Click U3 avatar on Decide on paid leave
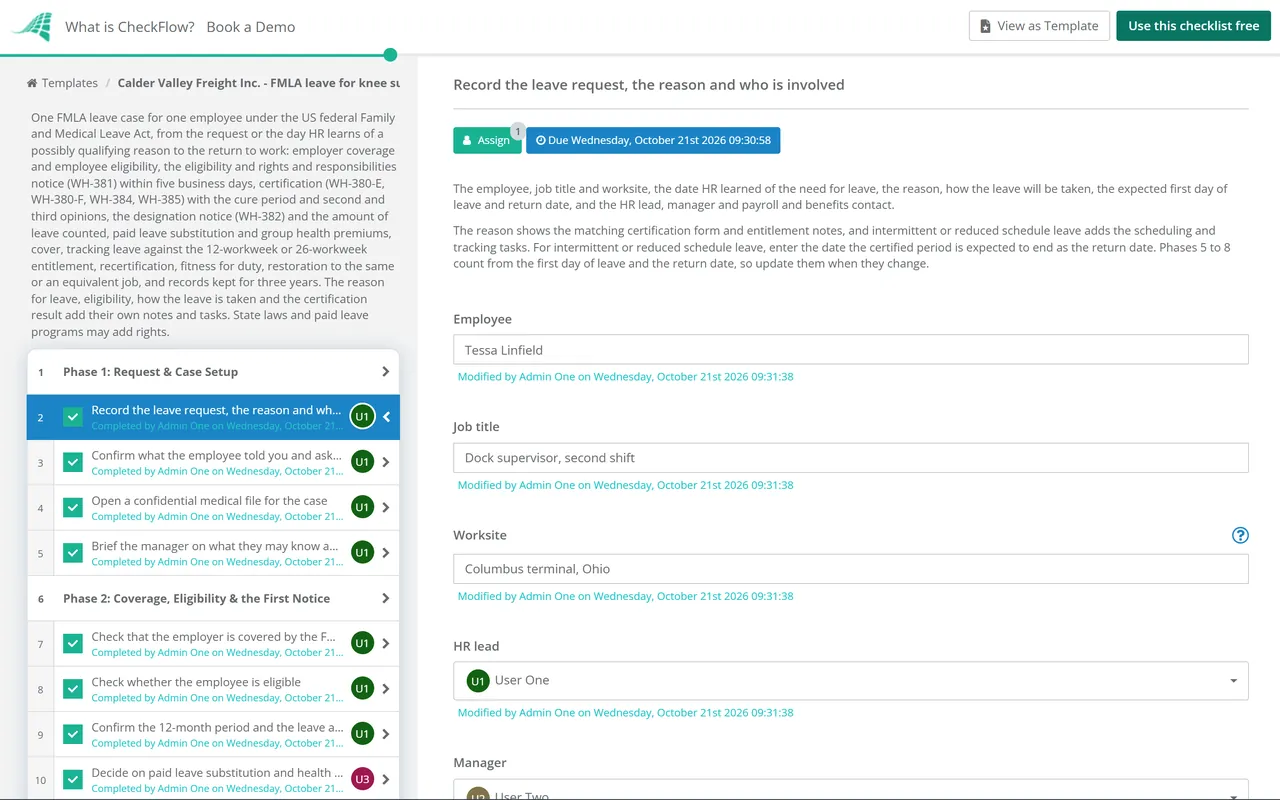This screenshot has width=1280, height=800. click(362, 779)
